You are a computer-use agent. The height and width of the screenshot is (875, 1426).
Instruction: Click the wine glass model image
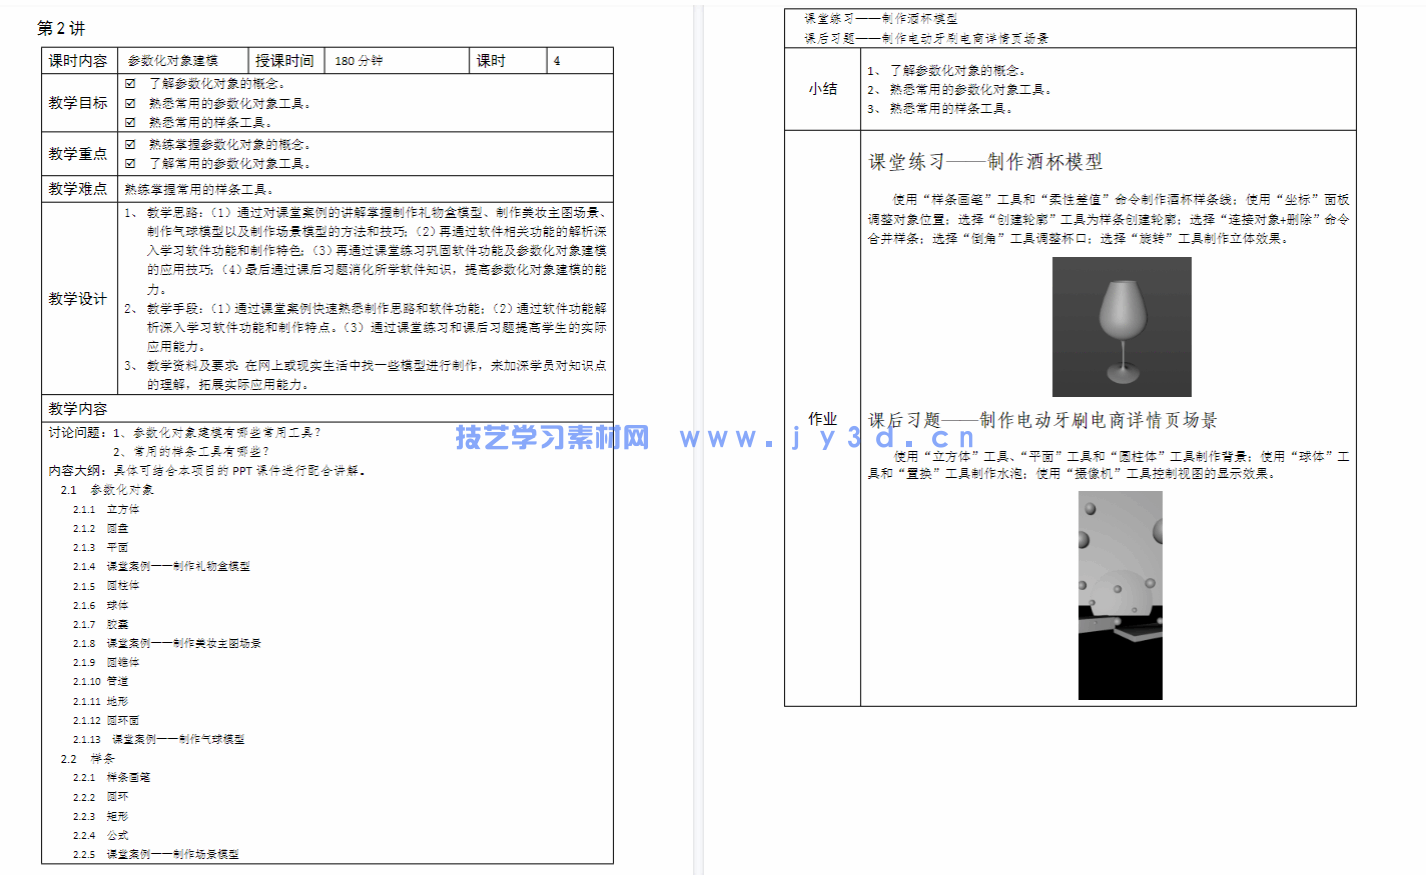(x=1122, y=327)
